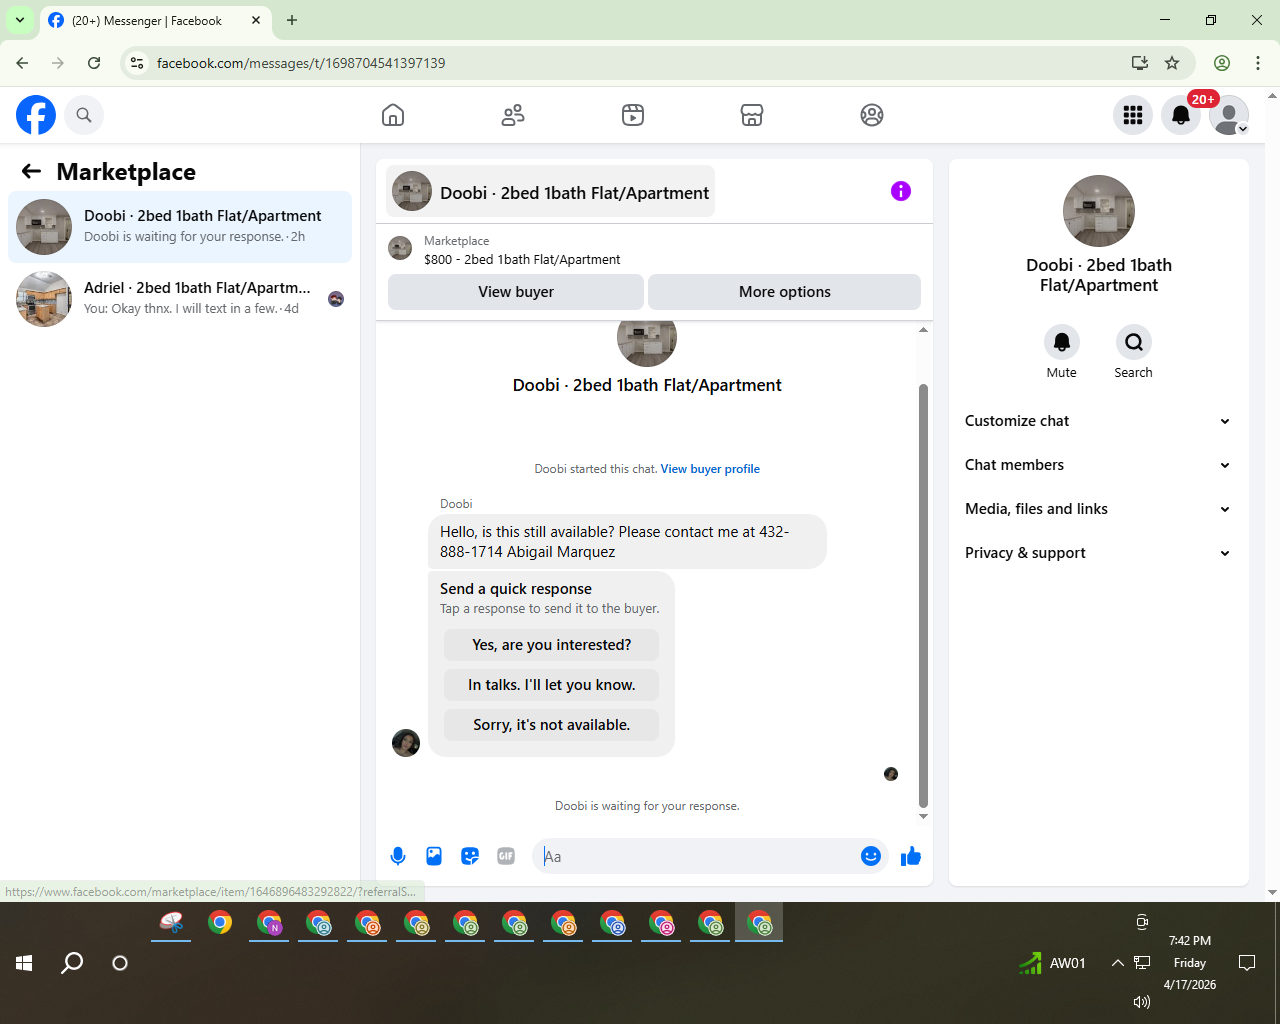Click the scroll-down arrow of the chat pane

(x=923, y=816)
